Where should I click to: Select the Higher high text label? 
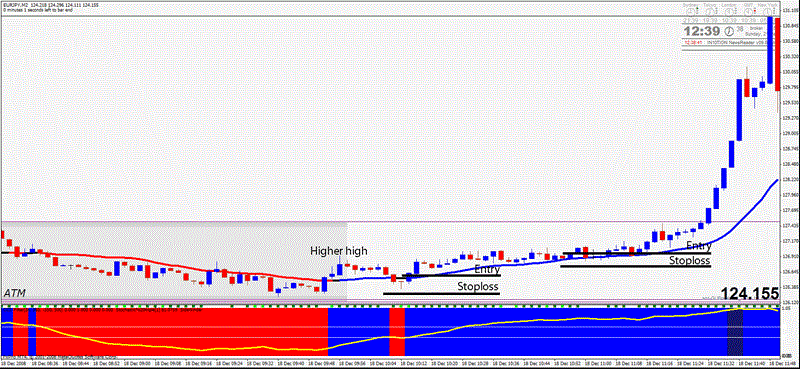coord(339,251)
